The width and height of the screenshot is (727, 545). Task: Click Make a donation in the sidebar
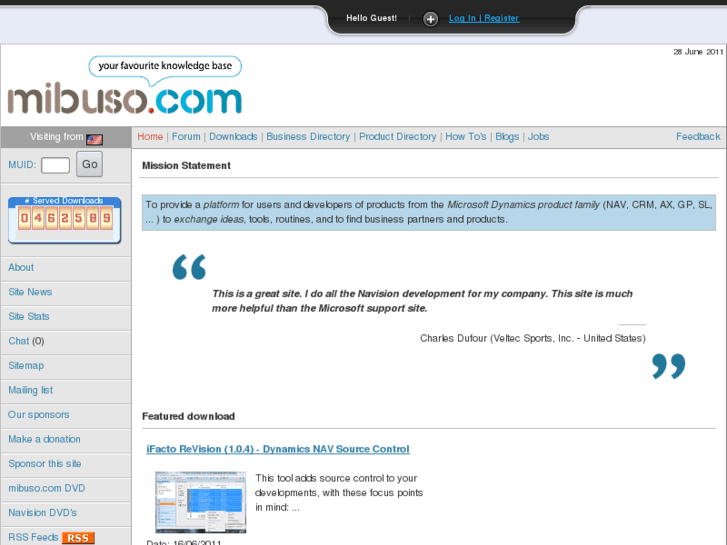point(45,439)
